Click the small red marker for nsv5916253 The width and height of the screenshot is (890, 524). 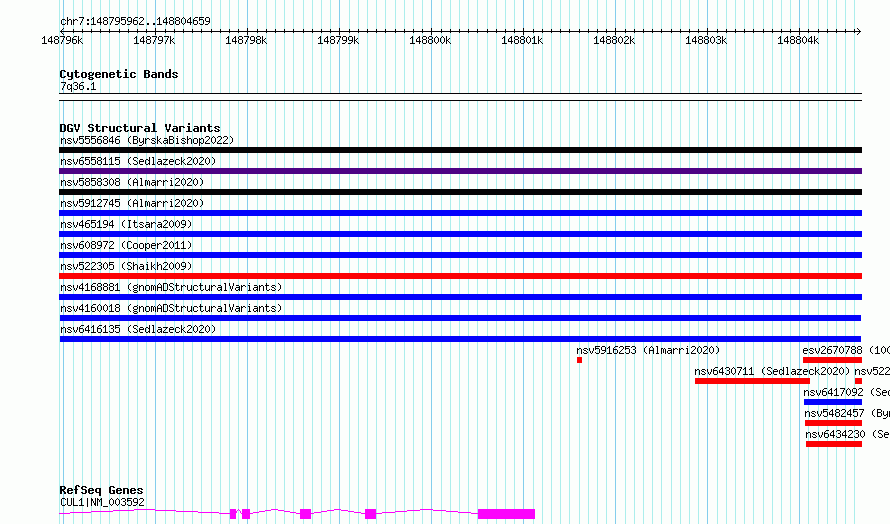tap(579, 360)
